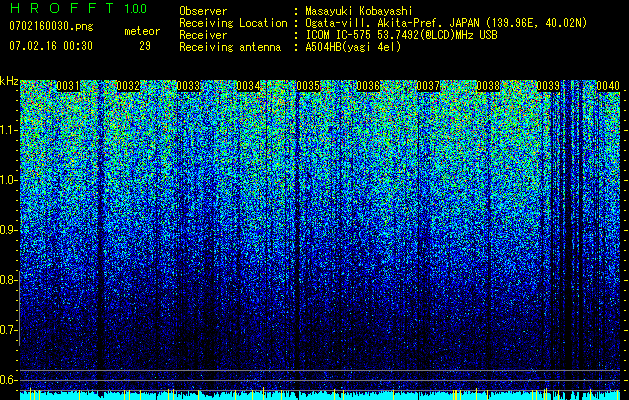Click the A504HB(yagi 4el) antenna text

click(x=353, y=47)
